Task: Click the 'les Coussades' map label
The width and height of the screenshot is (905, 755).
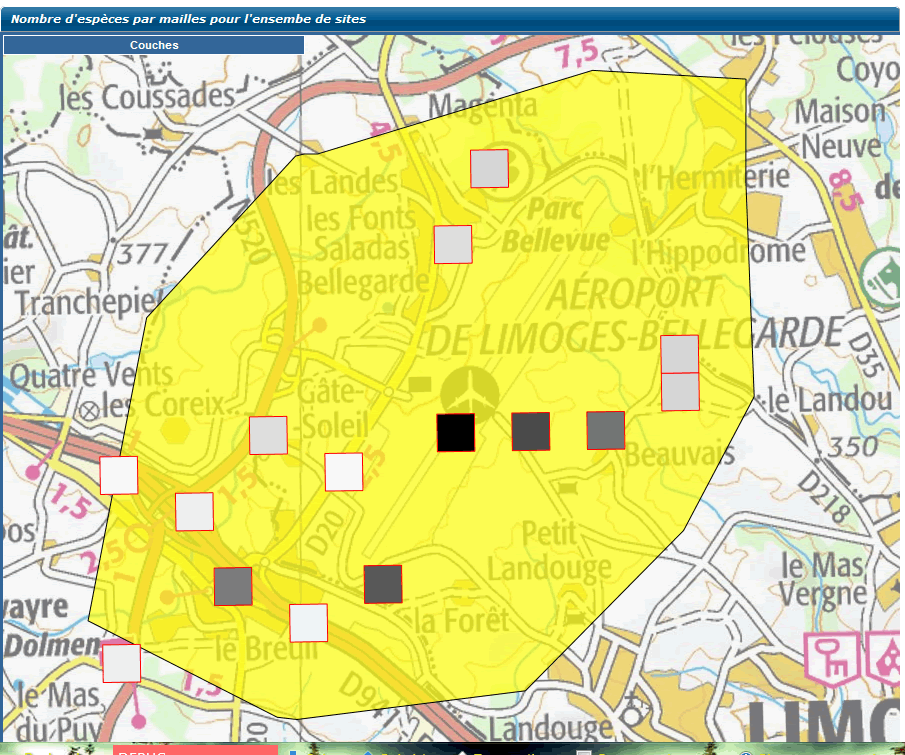Action: coord(148,97)
